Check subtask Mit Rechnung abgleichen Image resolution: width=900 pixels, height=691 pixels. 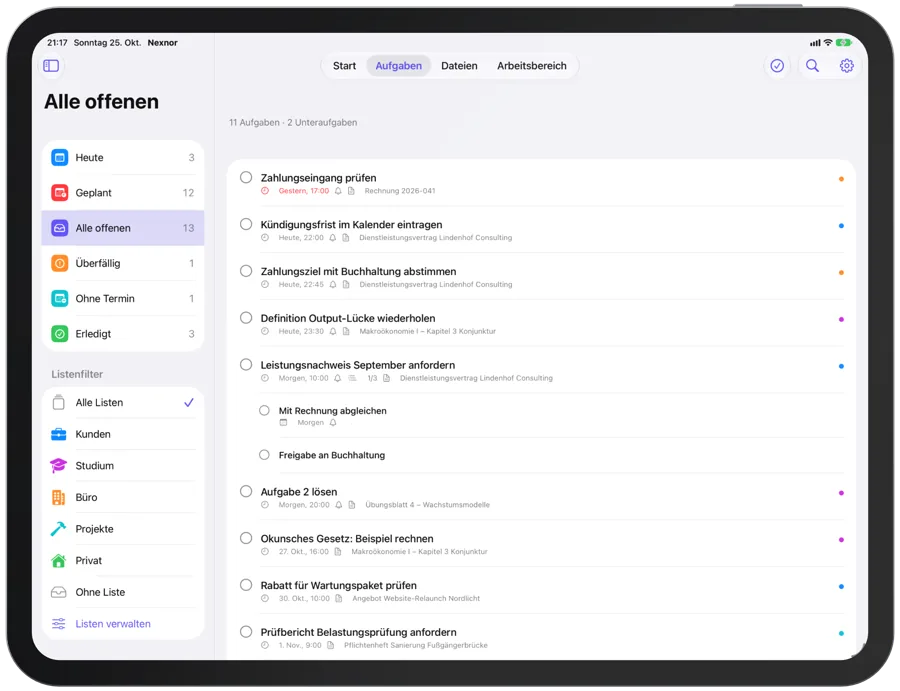[264, 410]
